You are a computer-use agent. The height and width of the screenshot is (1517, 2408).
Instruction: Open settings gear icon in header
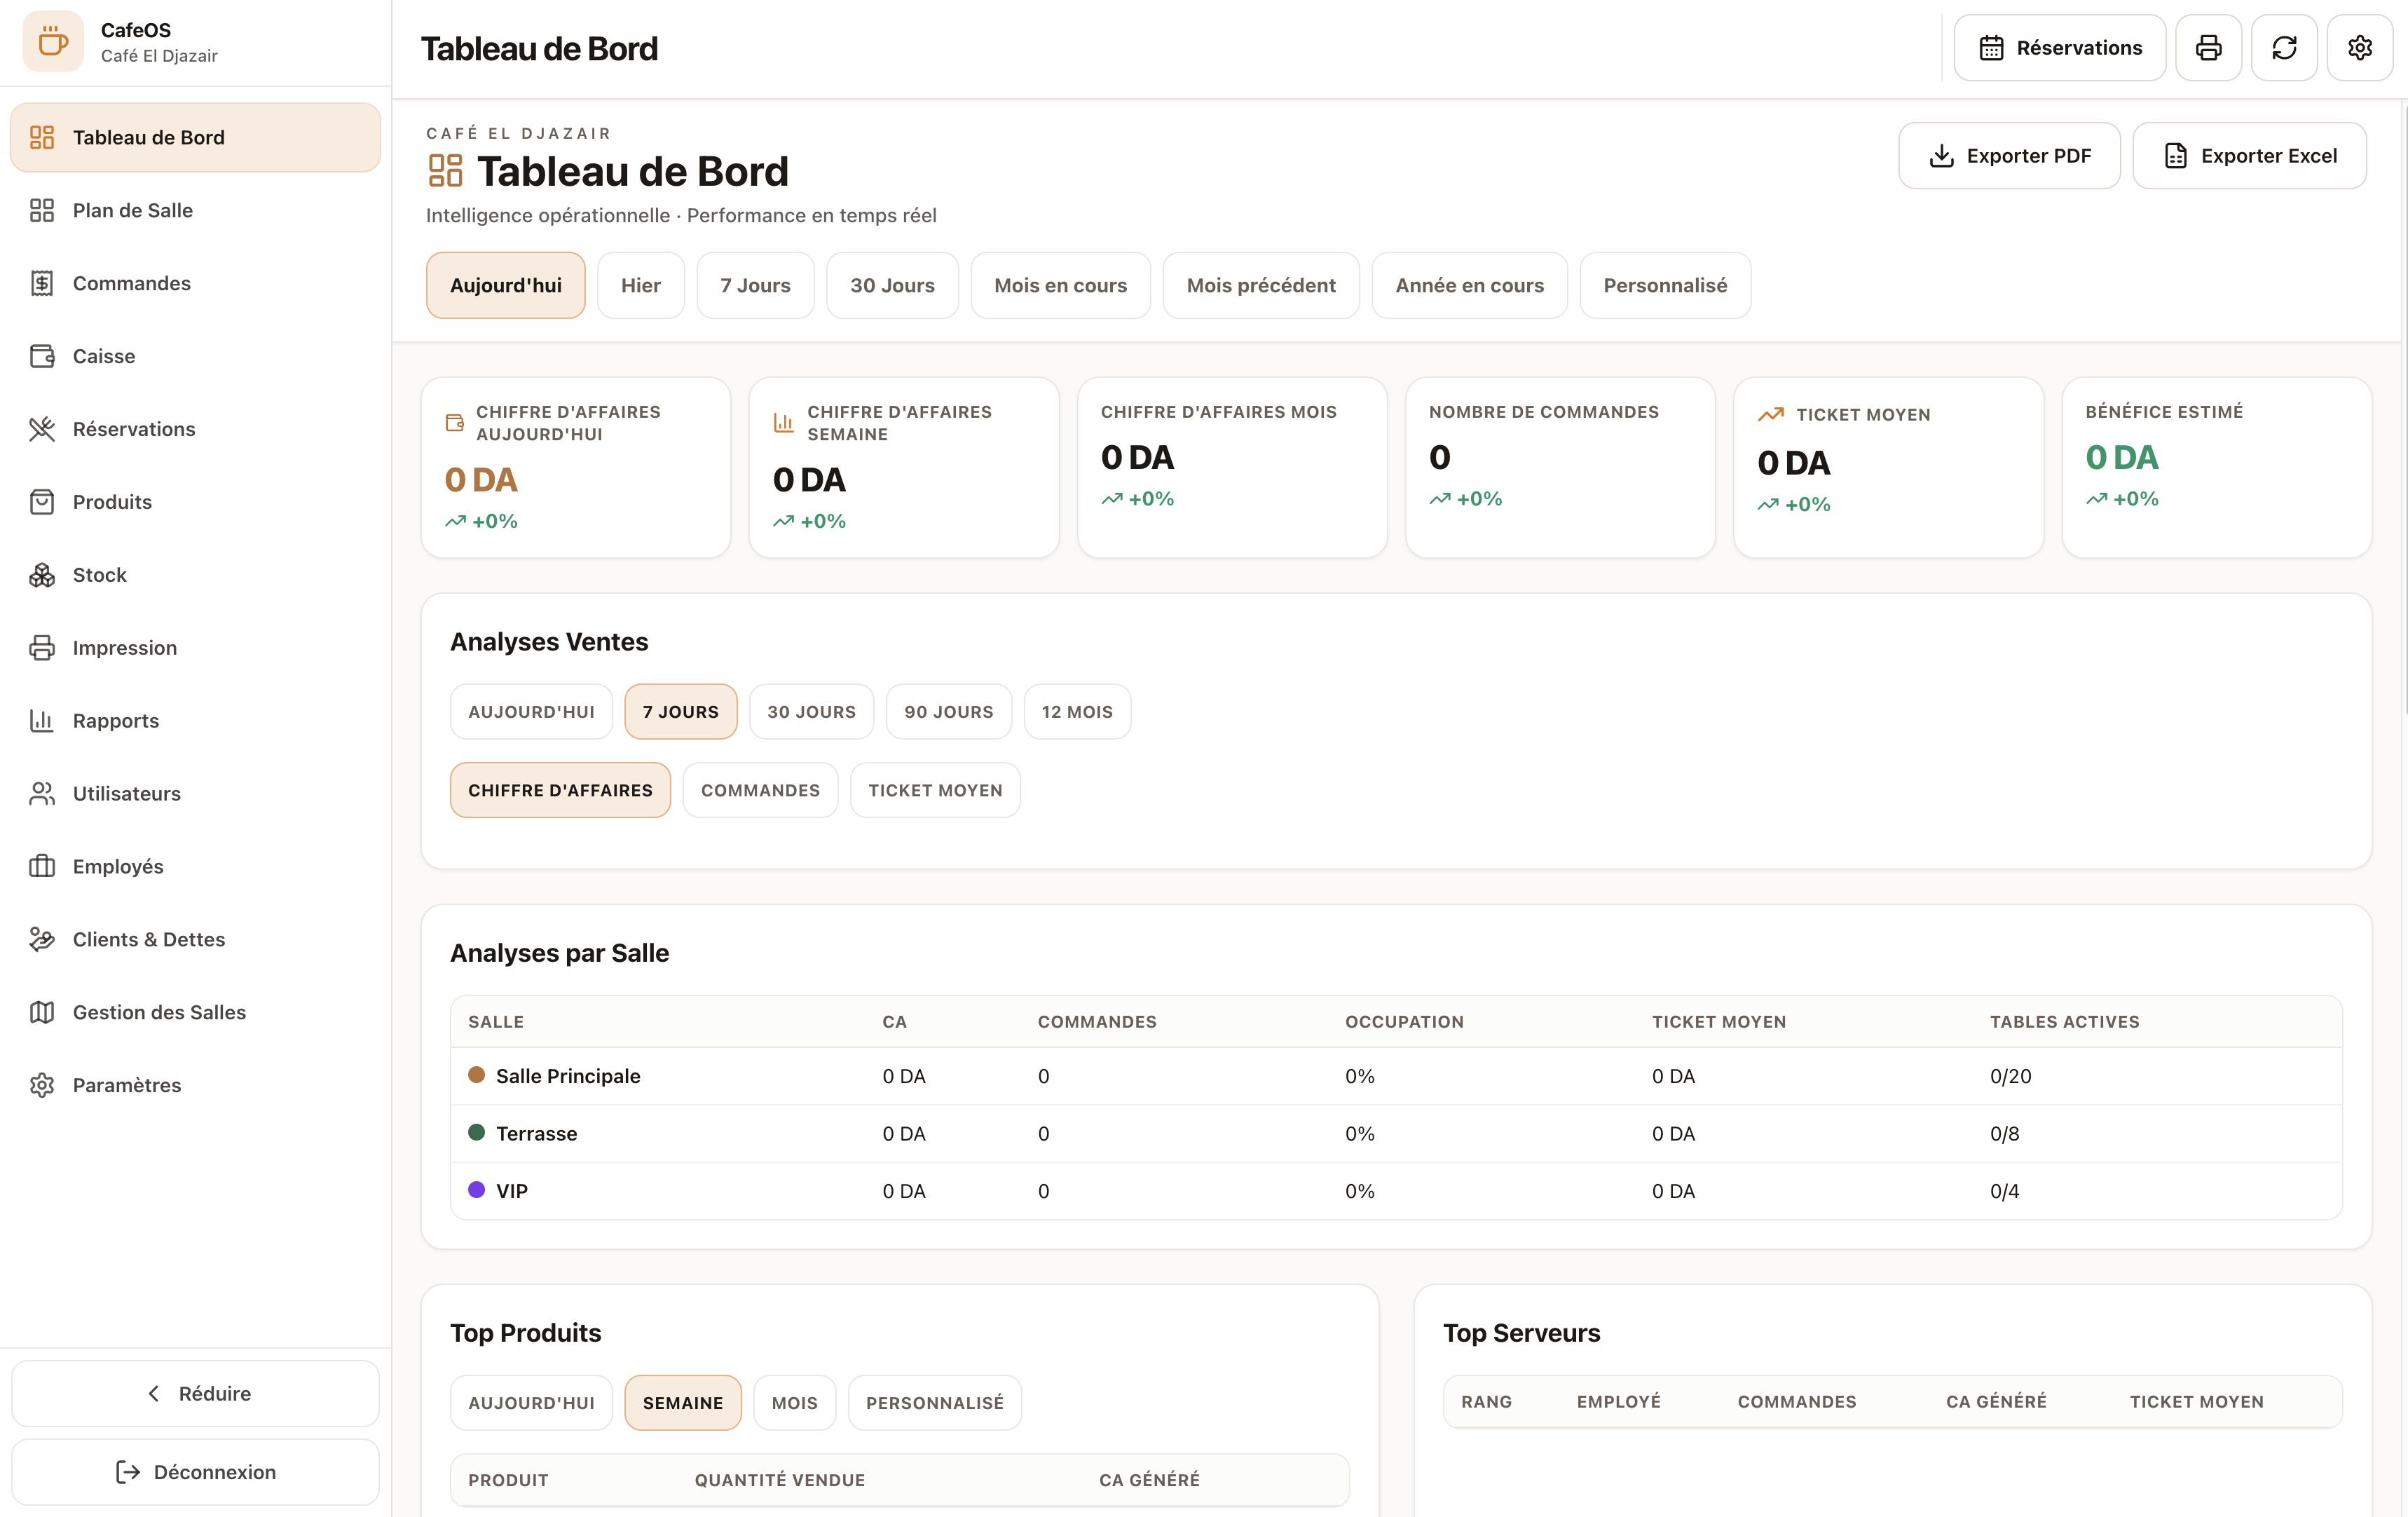tap(2360, 48)
